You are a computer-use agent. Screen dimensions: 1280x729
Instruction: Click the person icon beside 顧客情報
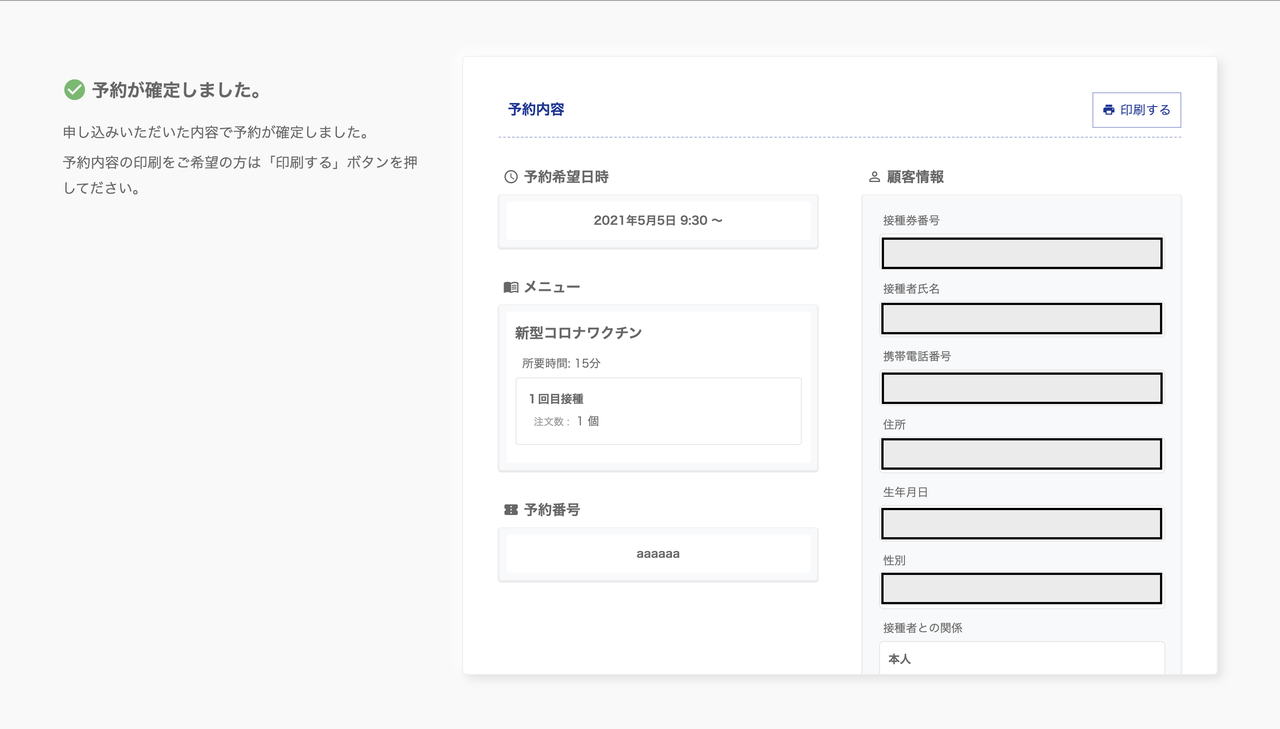874,177
